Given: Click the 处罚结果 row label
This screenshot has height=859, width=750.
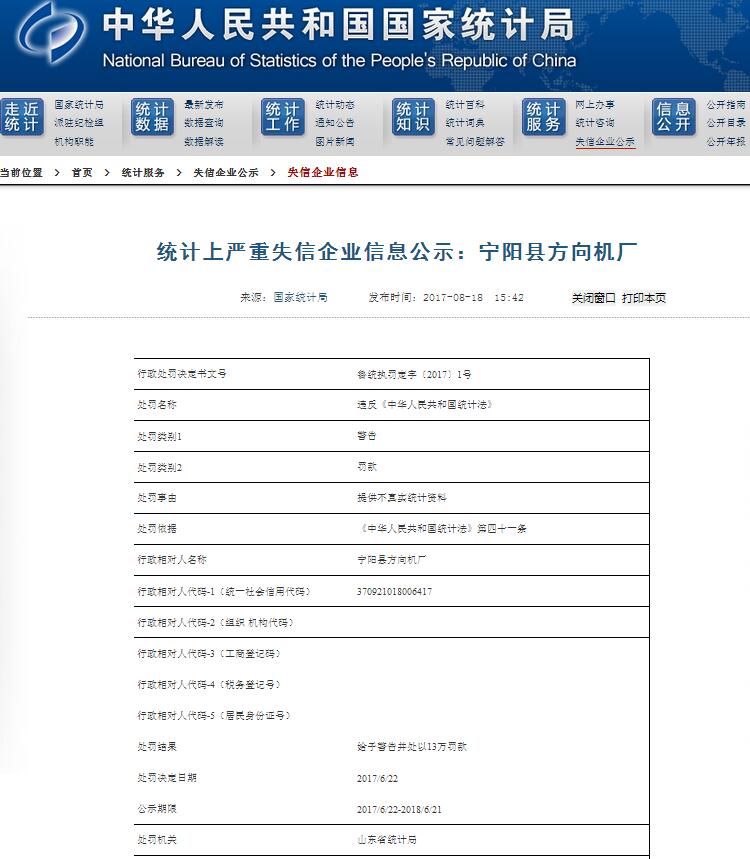Looking at the screenshot, I should [157, 747].
